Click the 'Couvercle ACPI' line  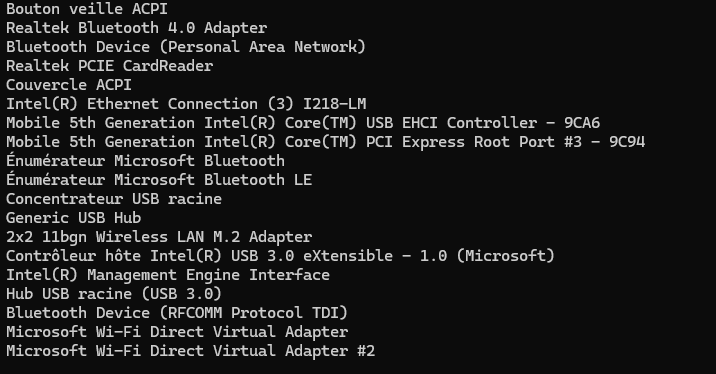tap(69, 85)
